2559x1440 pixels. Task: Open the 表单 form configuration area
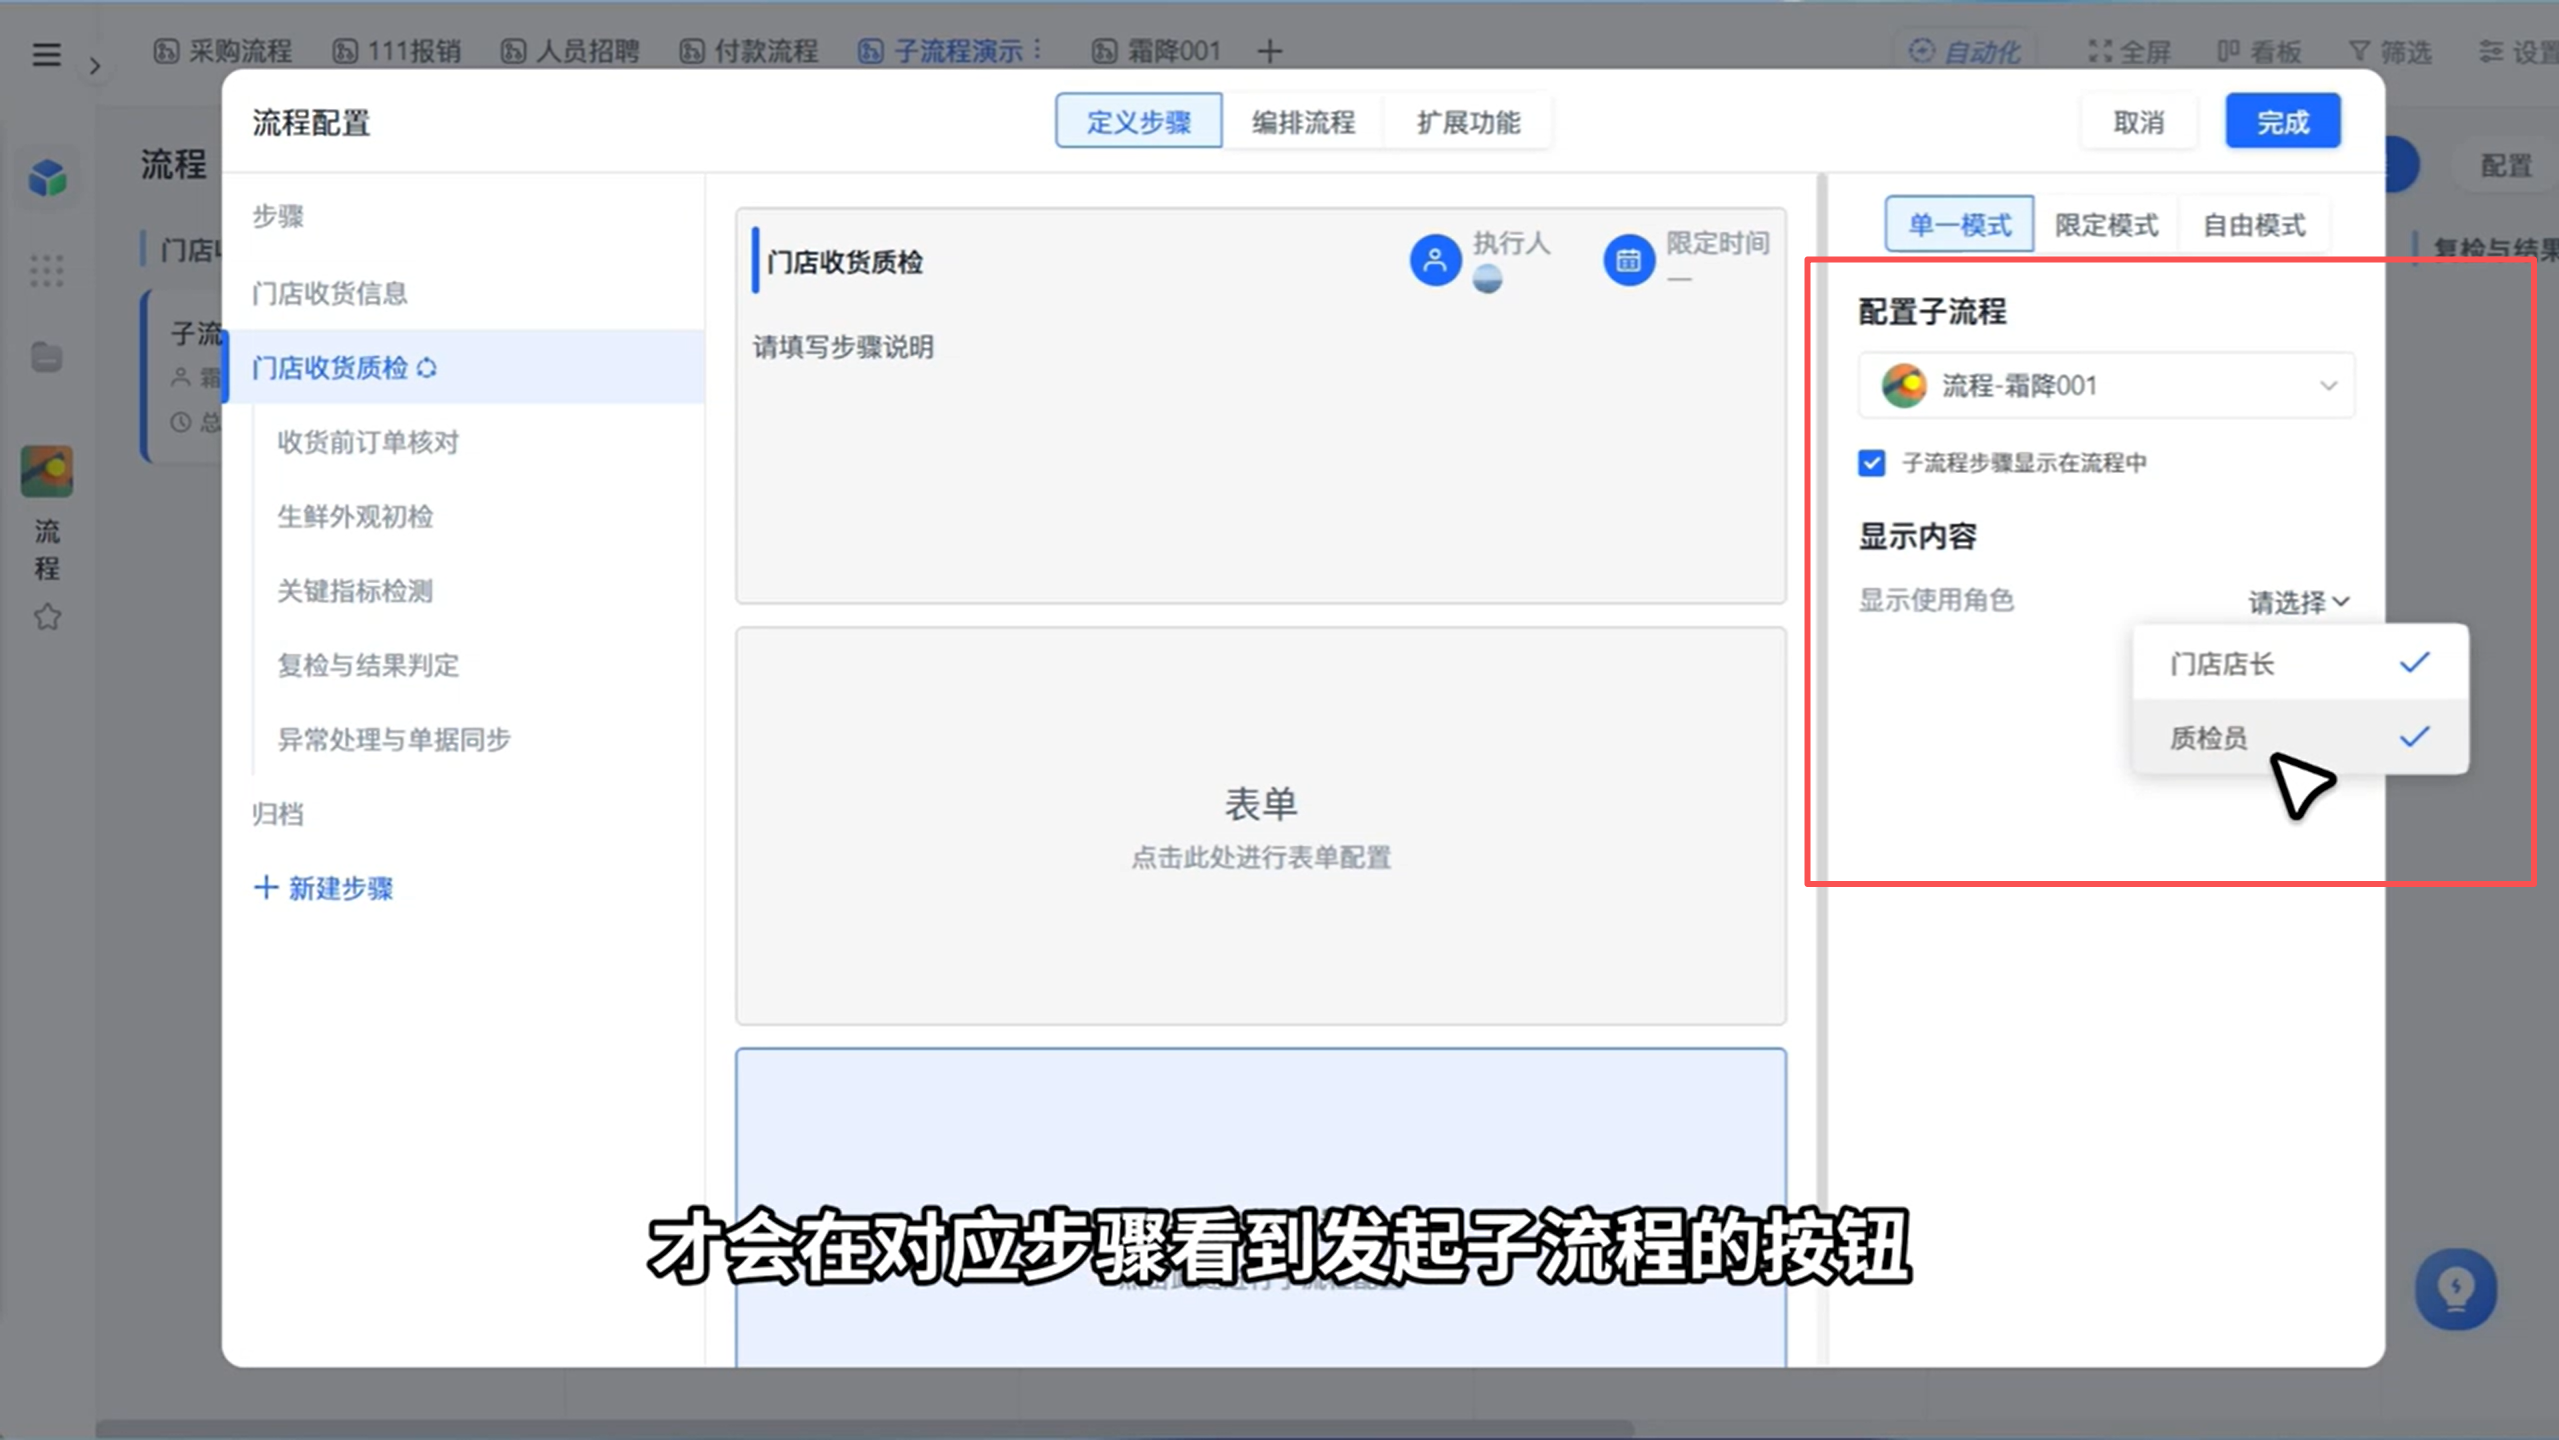1260,826
